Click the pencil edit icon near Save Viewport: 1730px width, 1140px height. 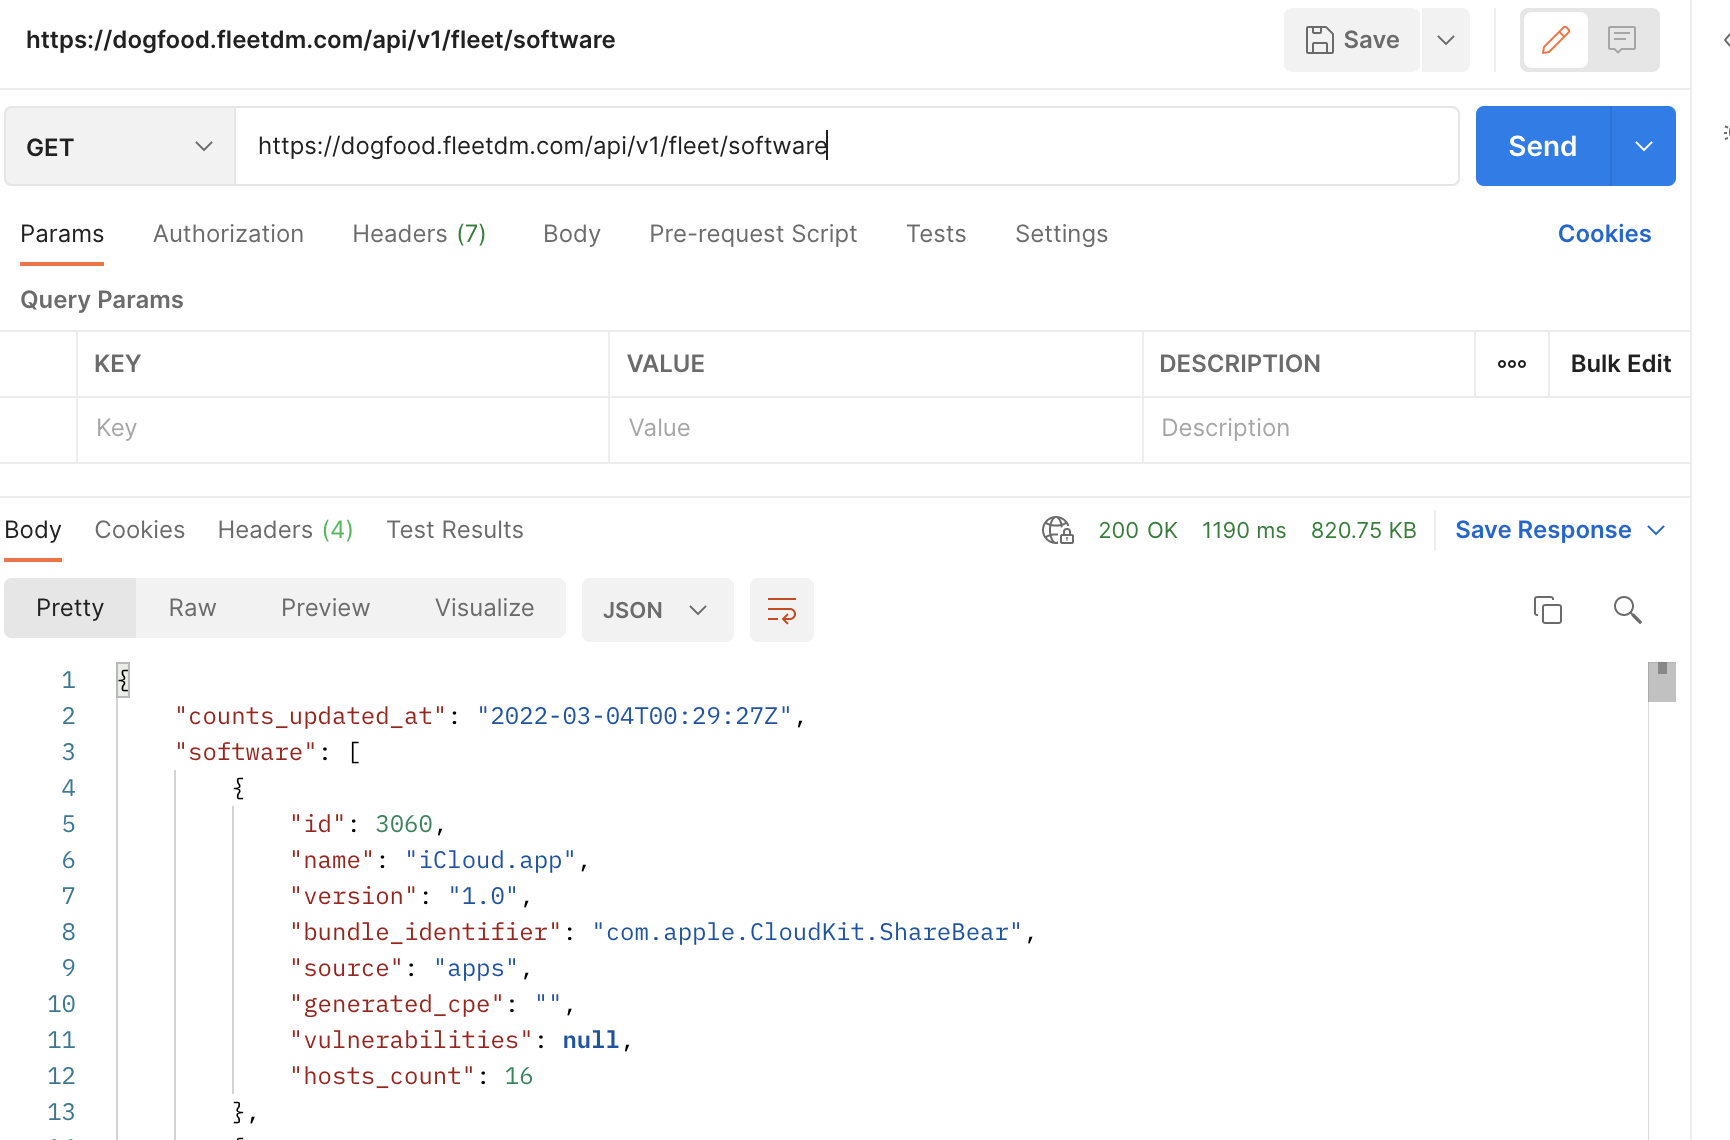coord(1555,40)
